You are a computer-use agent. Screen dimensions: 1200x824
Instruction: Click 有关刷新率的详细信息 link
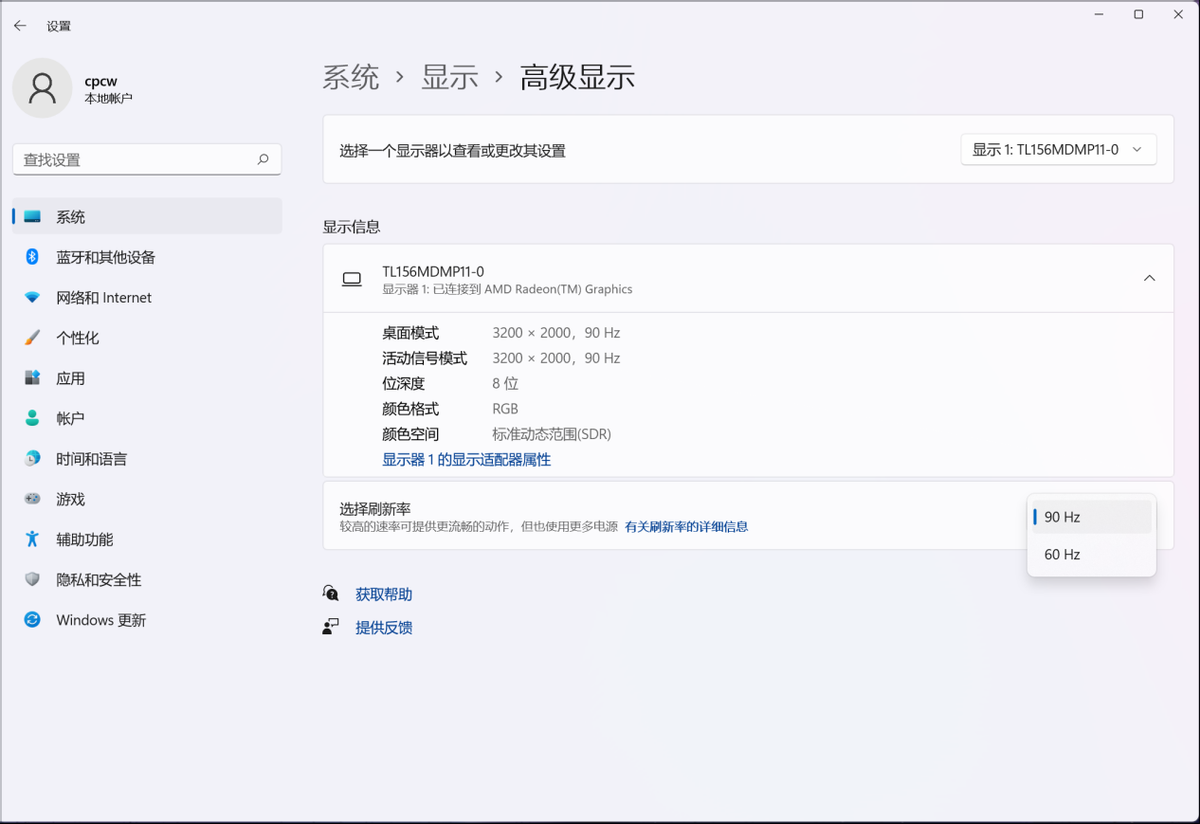coord(686,526)
